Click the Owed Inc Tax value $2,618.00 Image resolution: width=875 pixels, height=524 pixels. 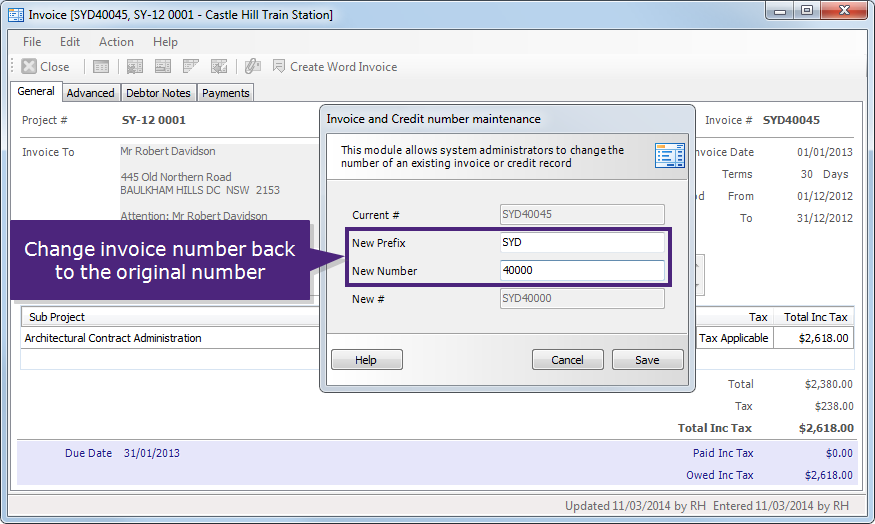point(829,475)
